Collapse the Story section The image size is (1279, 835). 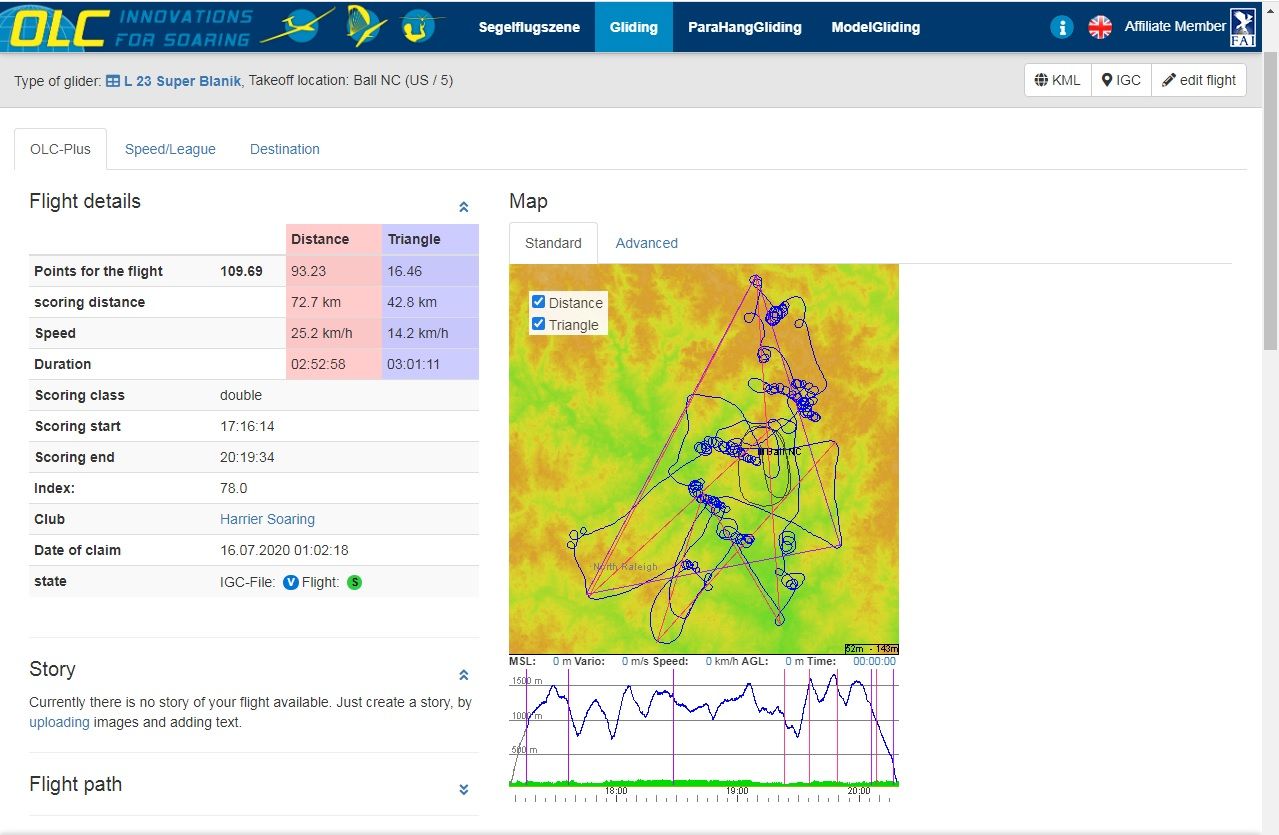[x=463, y=675]
